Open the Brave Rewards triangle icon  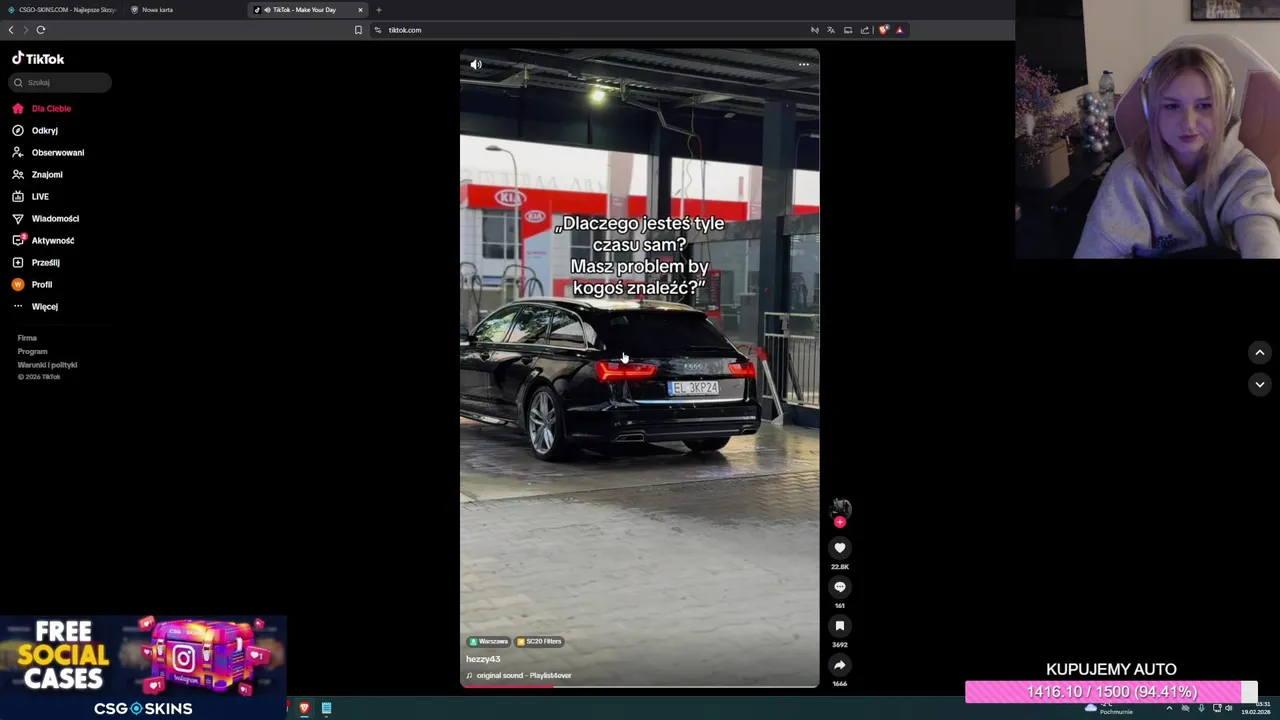[x=899, y=30]
